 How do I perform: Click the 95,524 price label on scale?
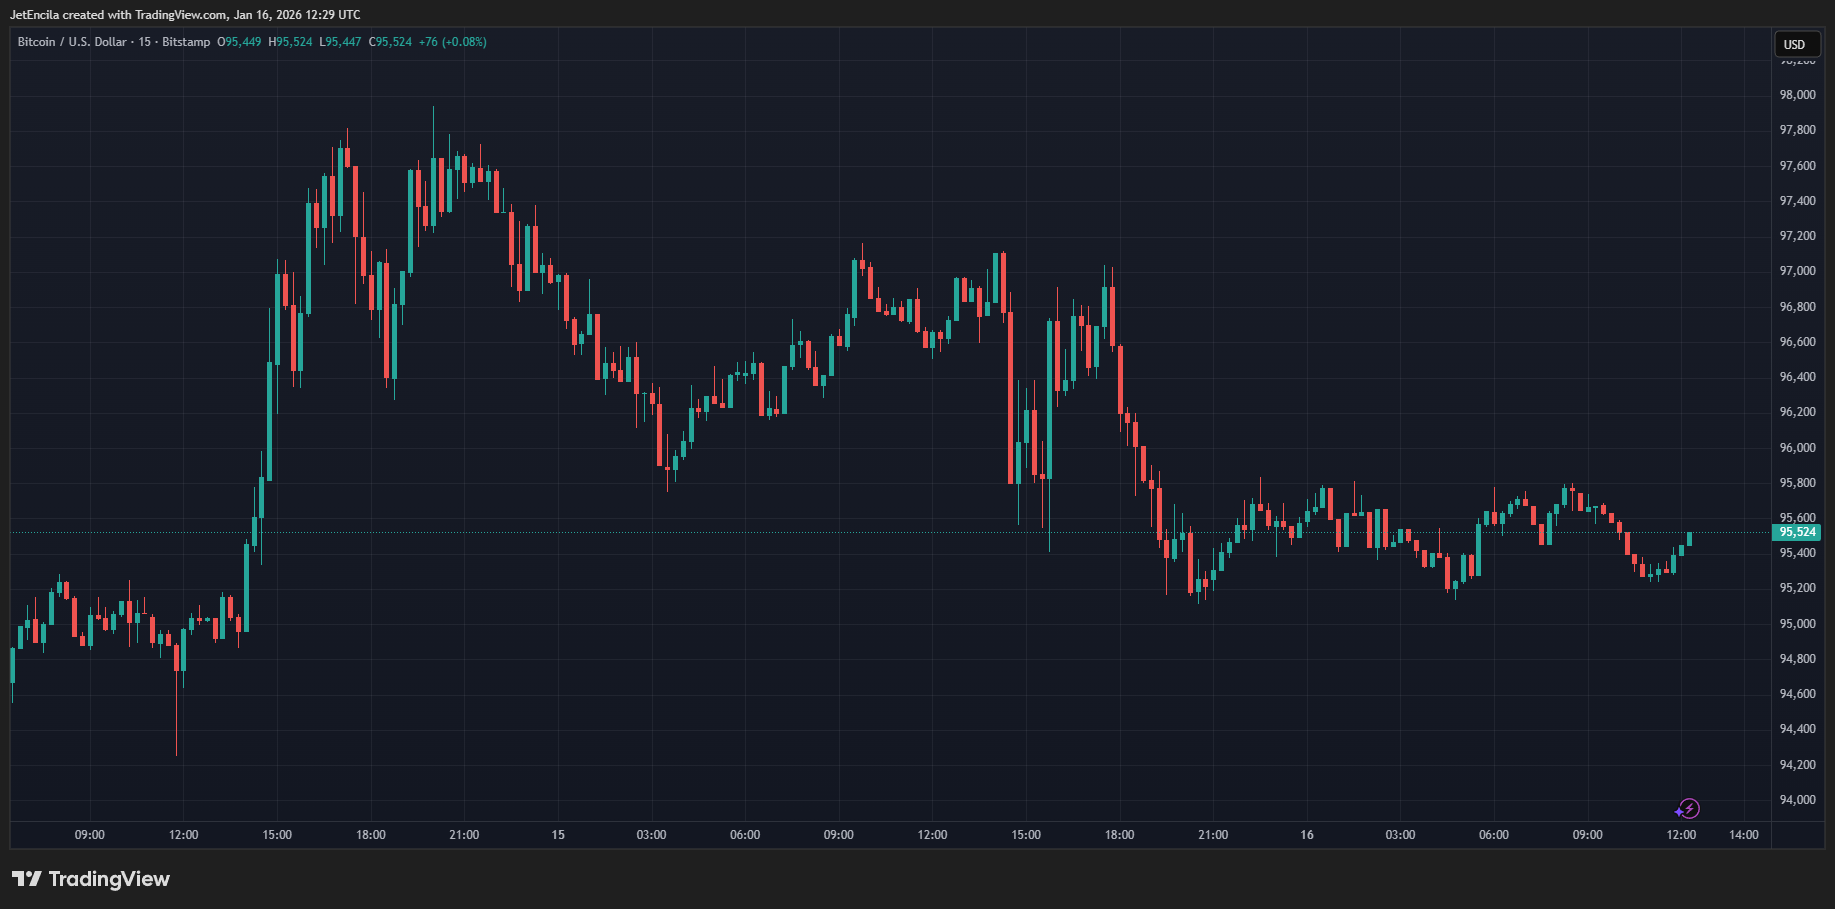[1799, 532]
